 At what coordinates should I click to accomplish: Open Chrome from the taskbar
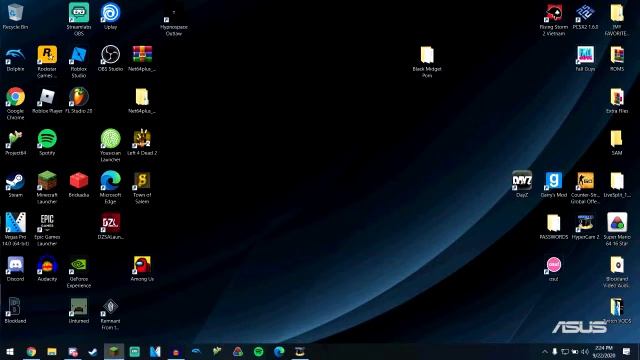[x=31, y=351]
